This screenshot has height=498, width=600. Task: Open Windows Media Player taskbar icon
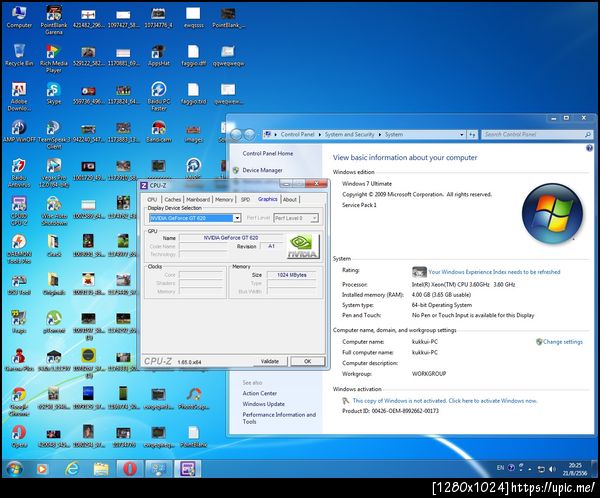click(x=42, y=469)
